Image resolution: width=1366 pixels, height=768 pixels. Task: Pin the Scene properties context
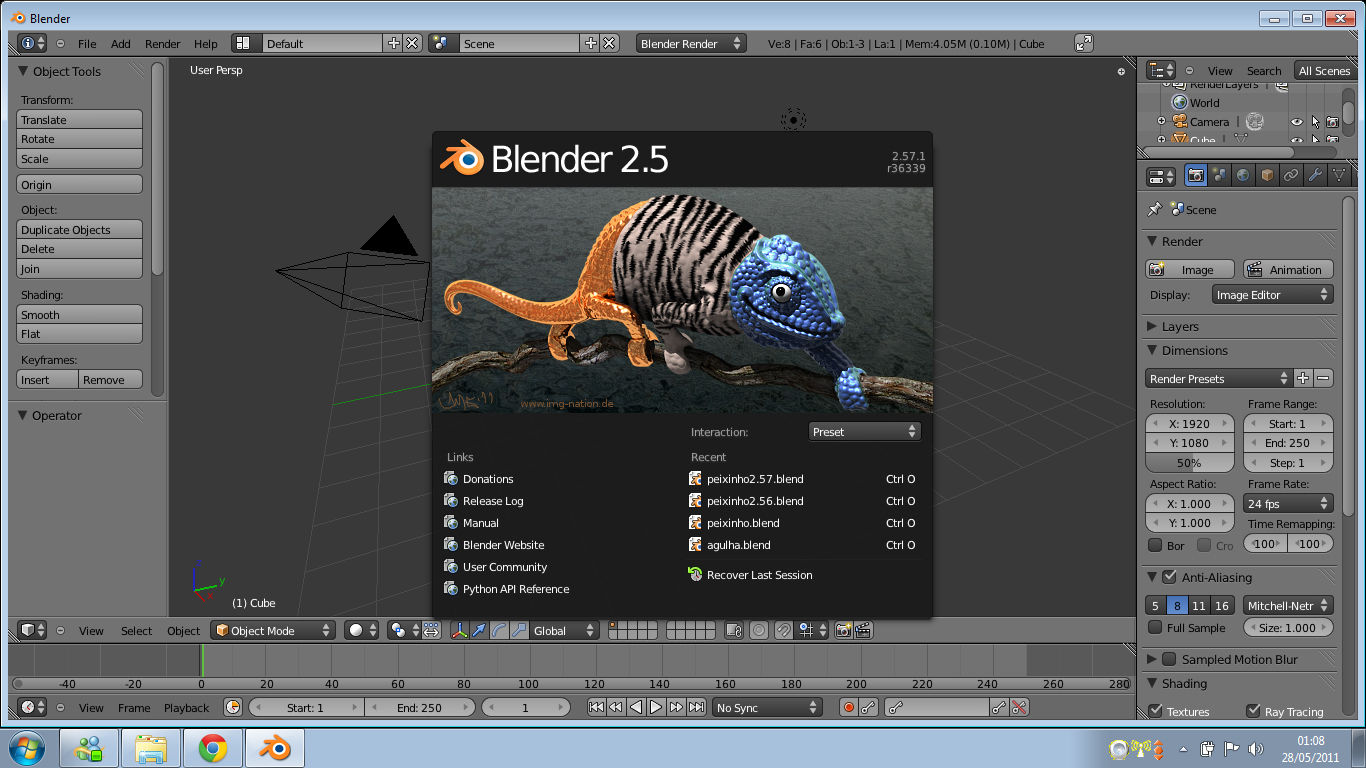tap(1155, 210)
